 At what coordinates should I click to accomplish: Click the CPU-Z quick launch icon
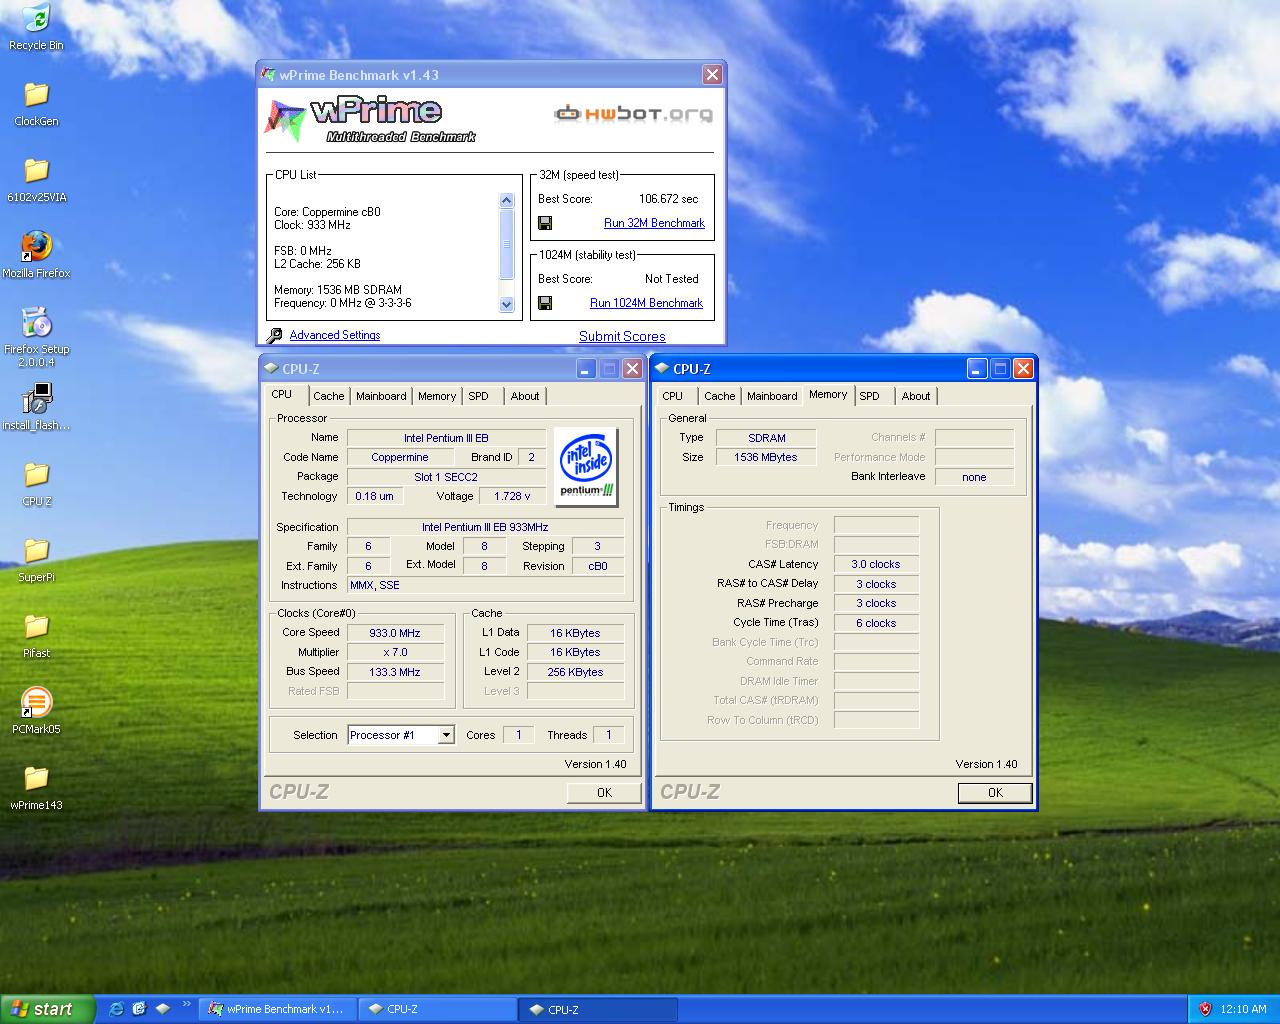(162, 1008)
